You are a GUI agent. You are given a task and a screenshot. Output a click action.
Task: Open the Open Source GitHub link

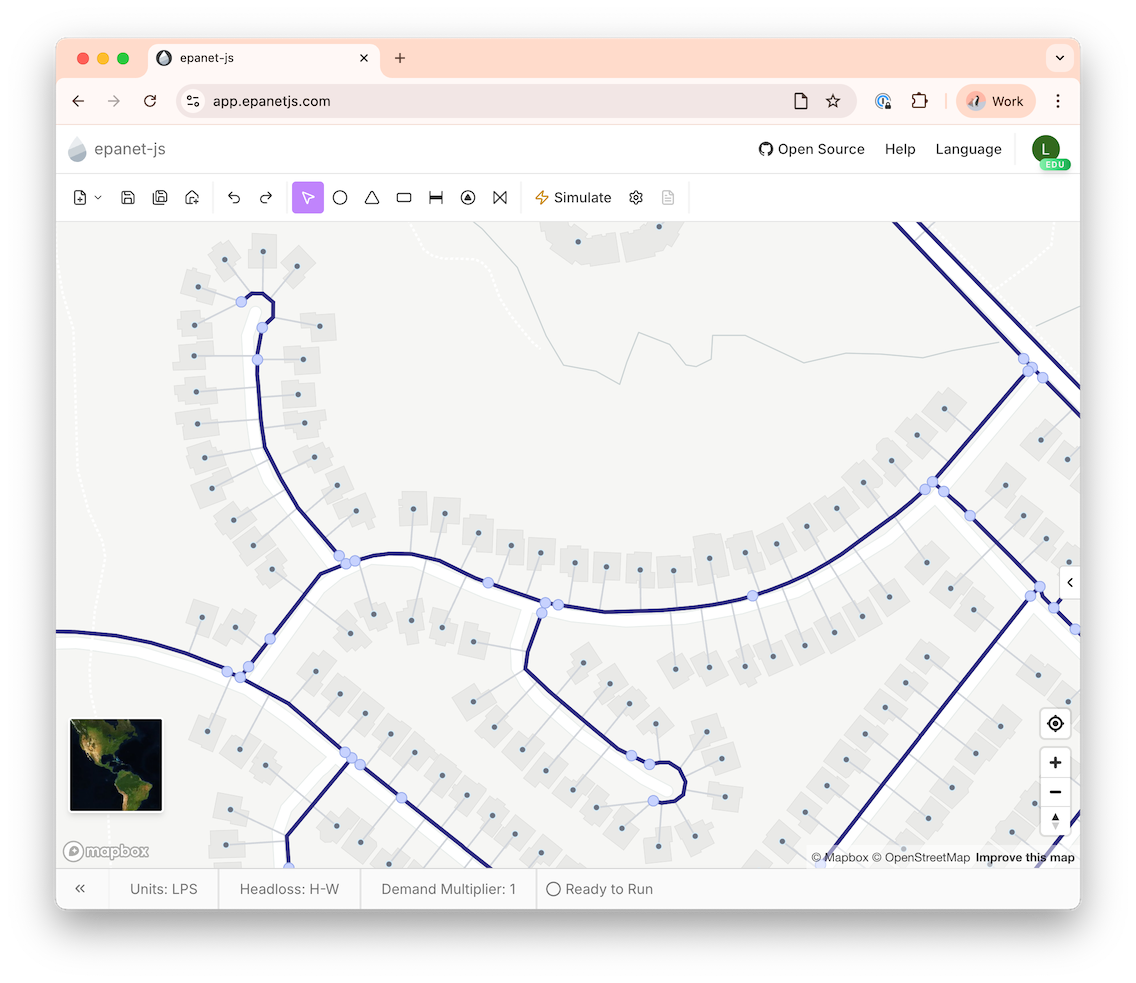[811, 149]
